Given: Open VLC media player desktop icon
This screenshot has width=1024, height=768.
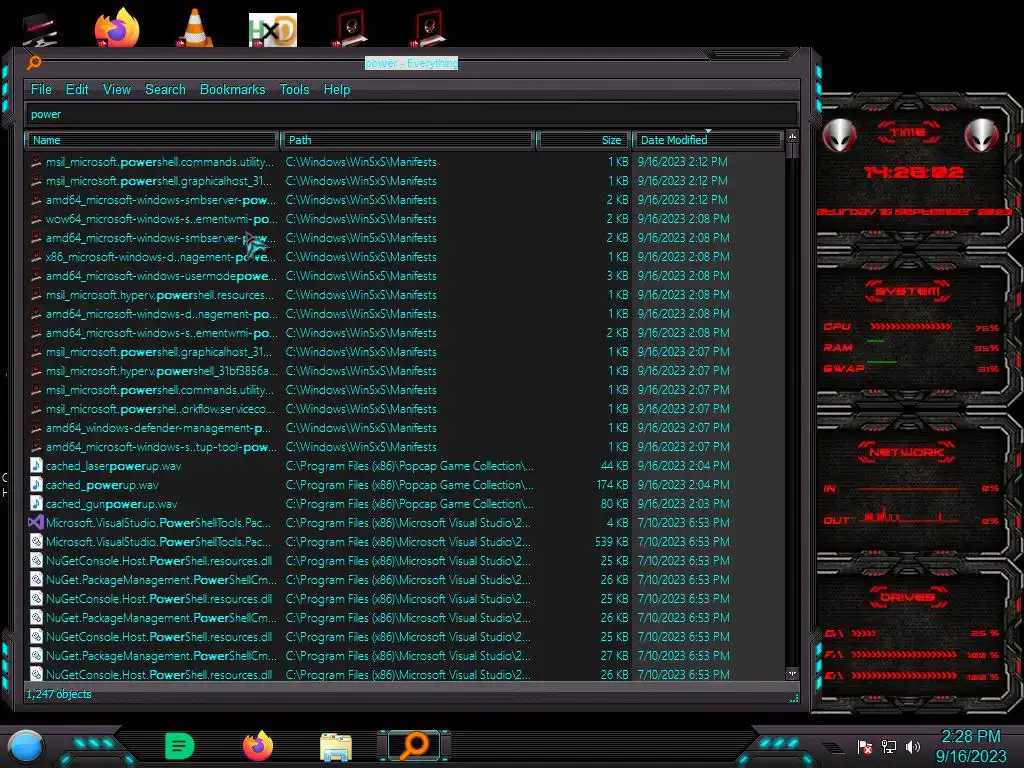Looking at the screenshot, I should (x=195, y=27).
